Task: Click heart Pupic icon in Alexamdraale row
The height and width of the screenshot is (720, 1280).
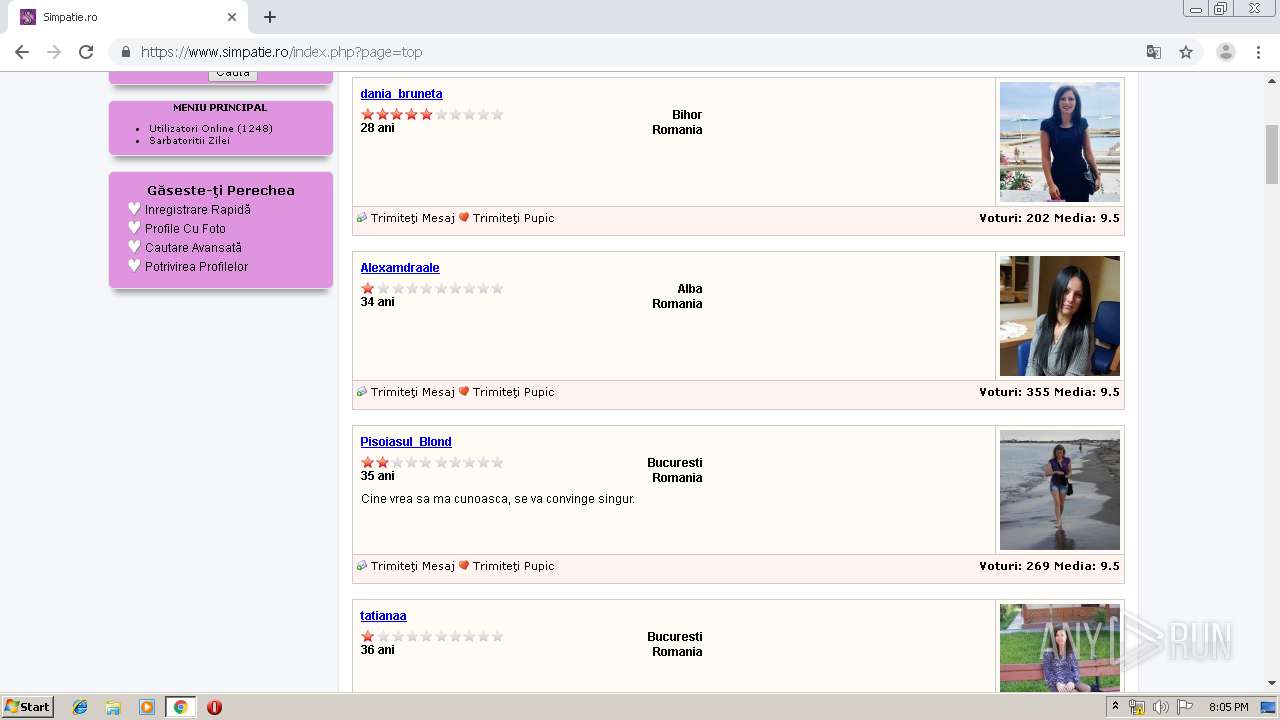Action: 464,392
